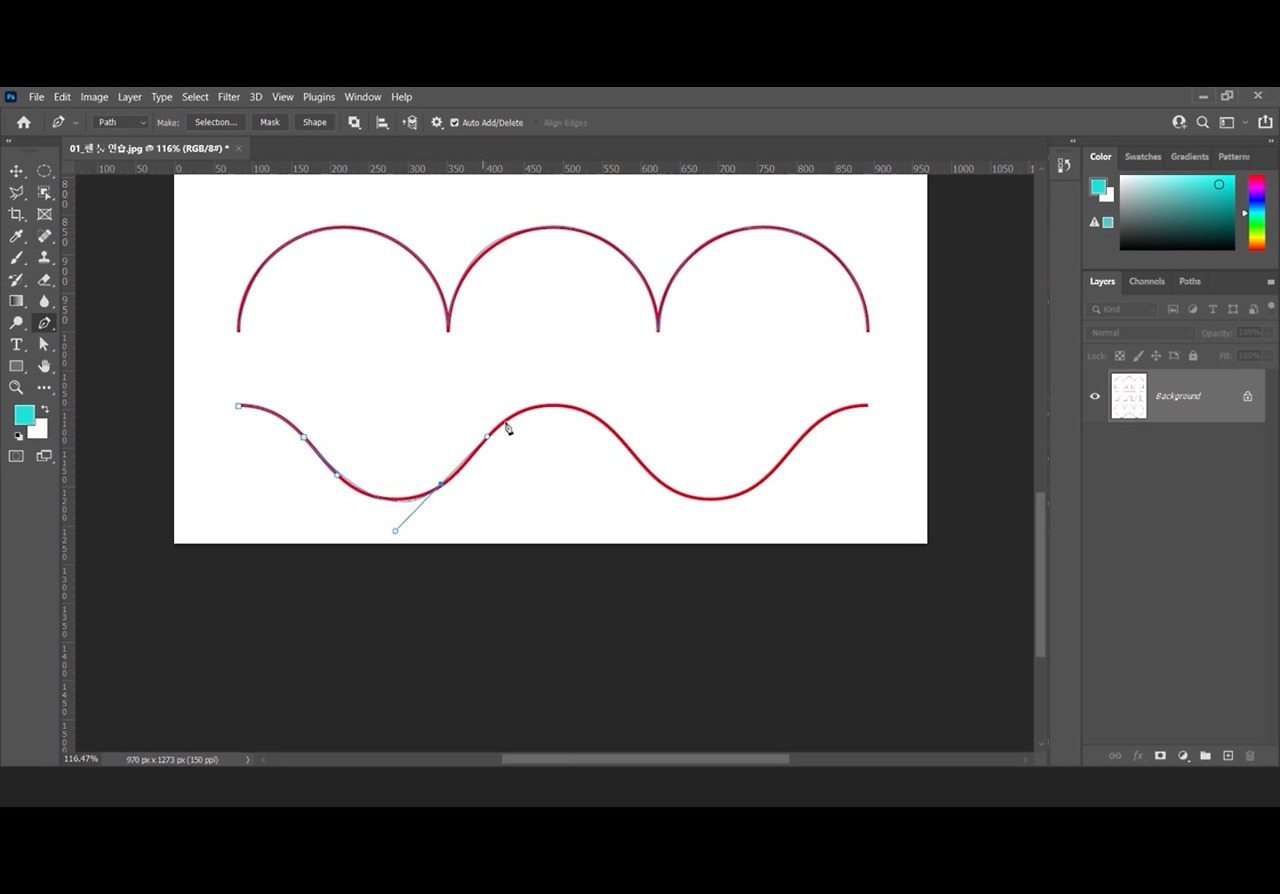The height and width of the screenshot is (894, 1280).
Task: Open the Plugins menu
Action: (319, 97)
